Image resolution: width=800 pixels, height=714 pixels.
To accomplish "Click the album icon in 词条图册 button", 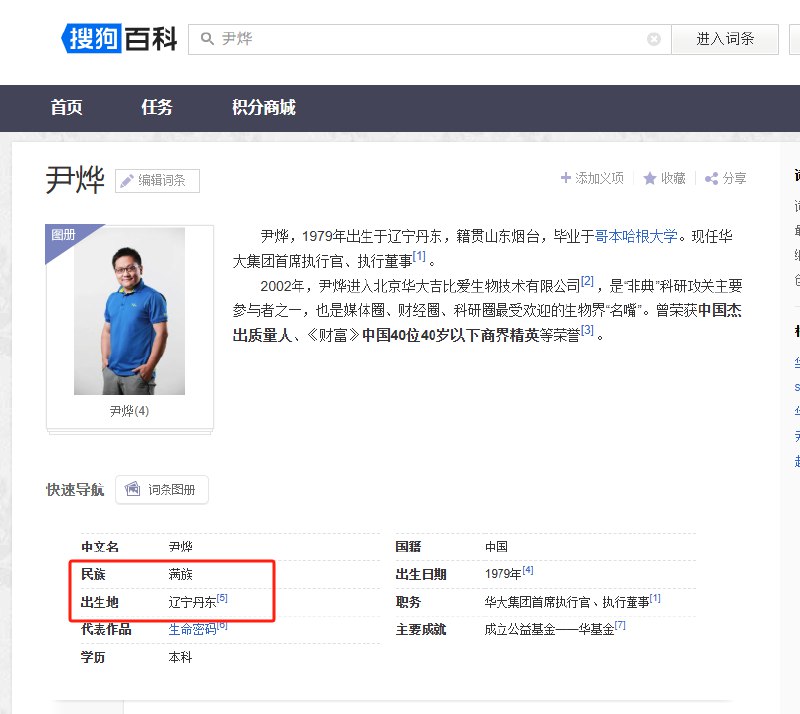I will (x=133, y=489).
